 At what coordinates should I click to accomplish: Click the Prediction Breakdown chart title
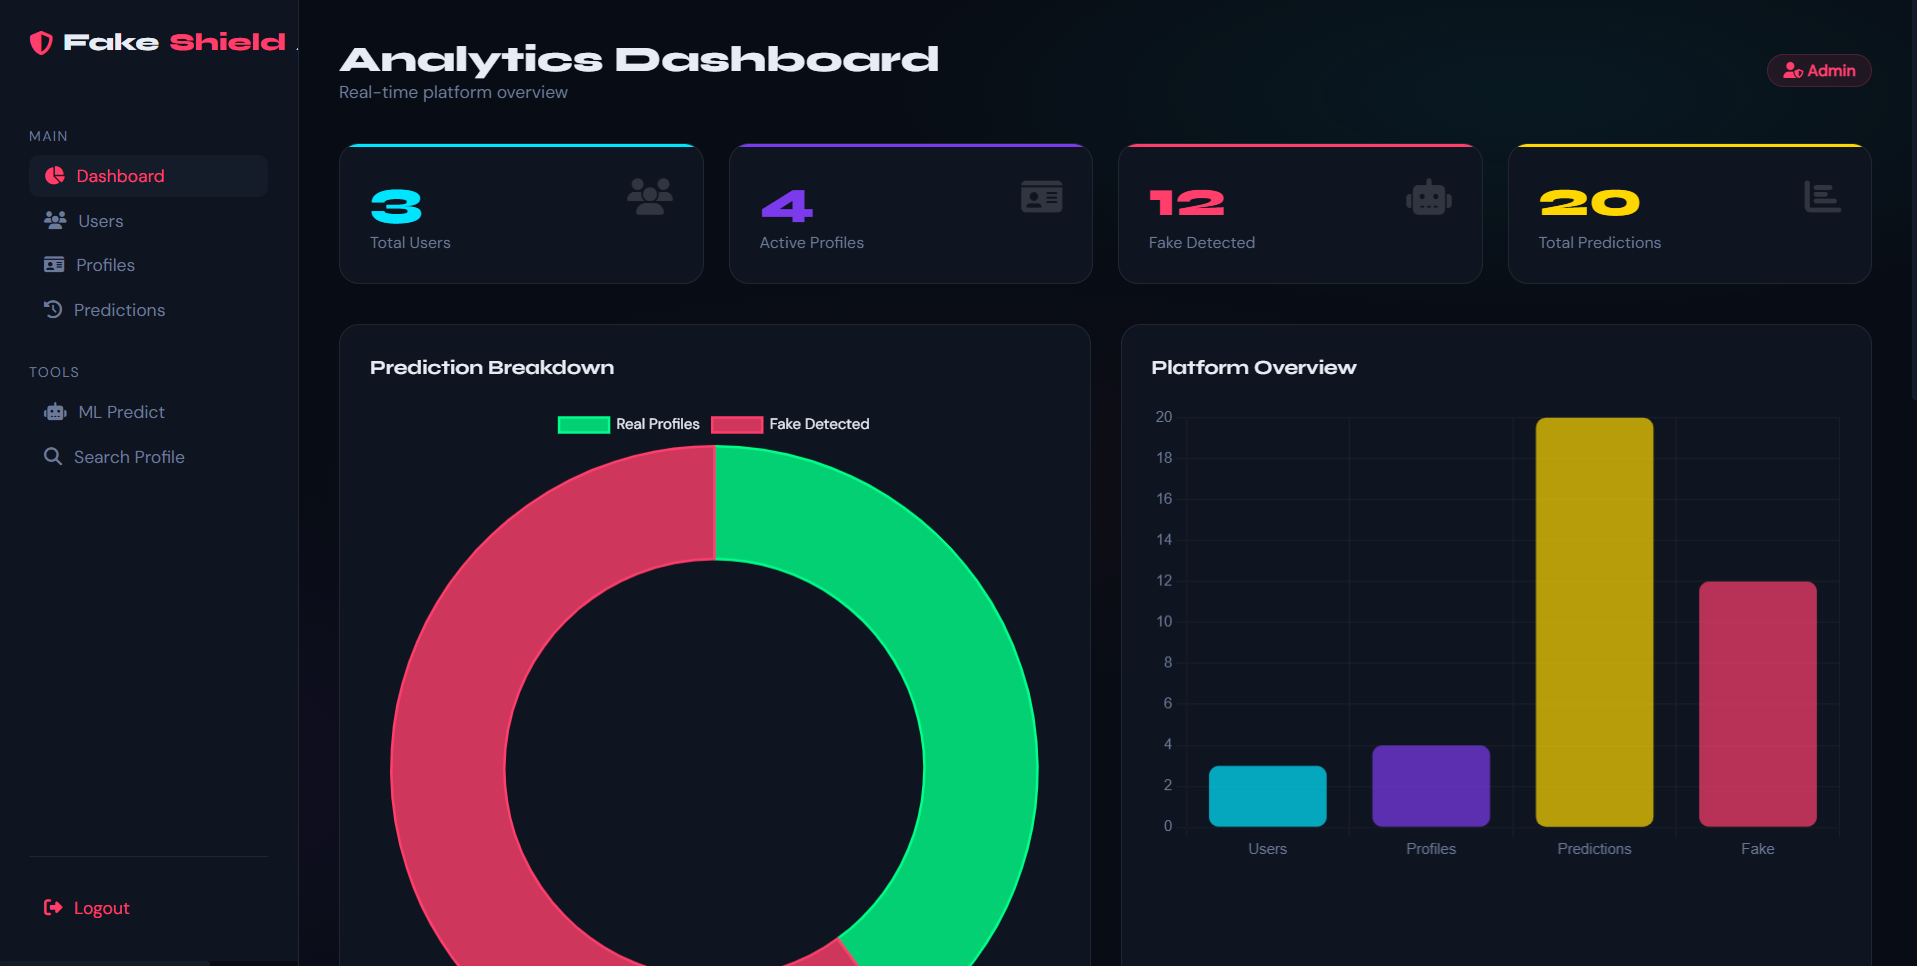492,368
